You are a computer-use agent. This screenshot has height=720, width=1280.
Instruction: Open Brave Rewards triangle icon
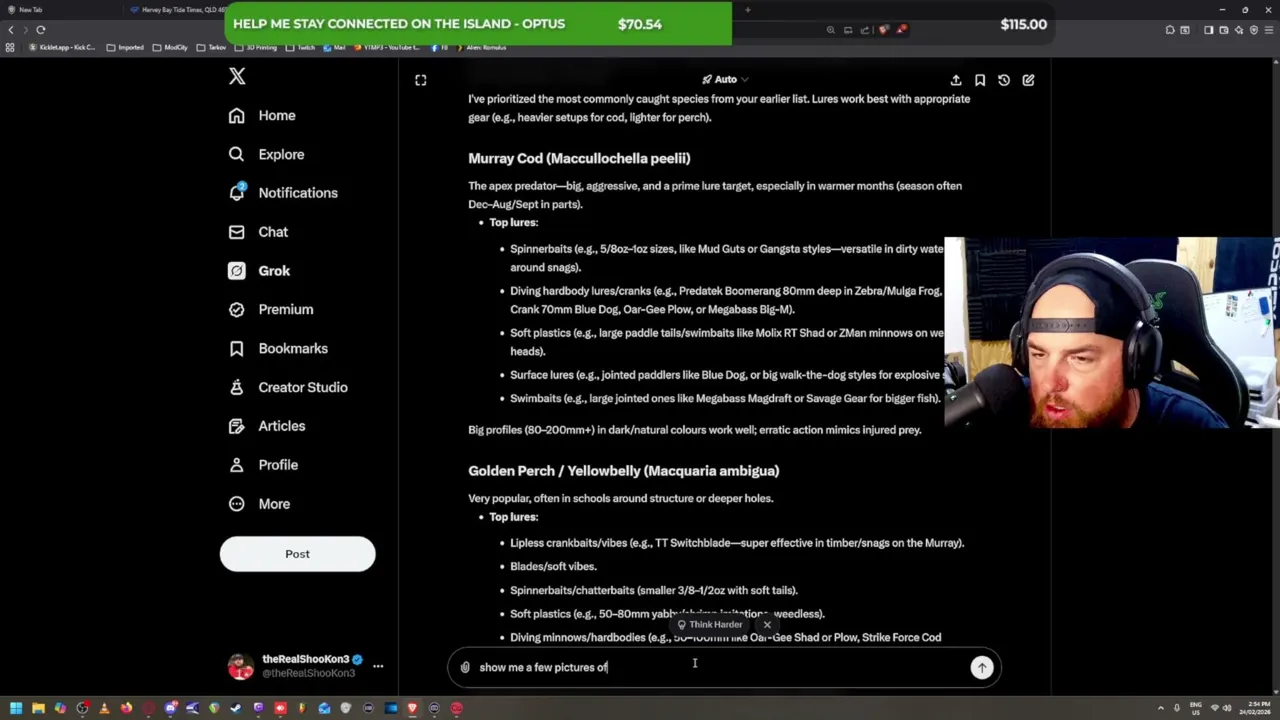point(901,30)
